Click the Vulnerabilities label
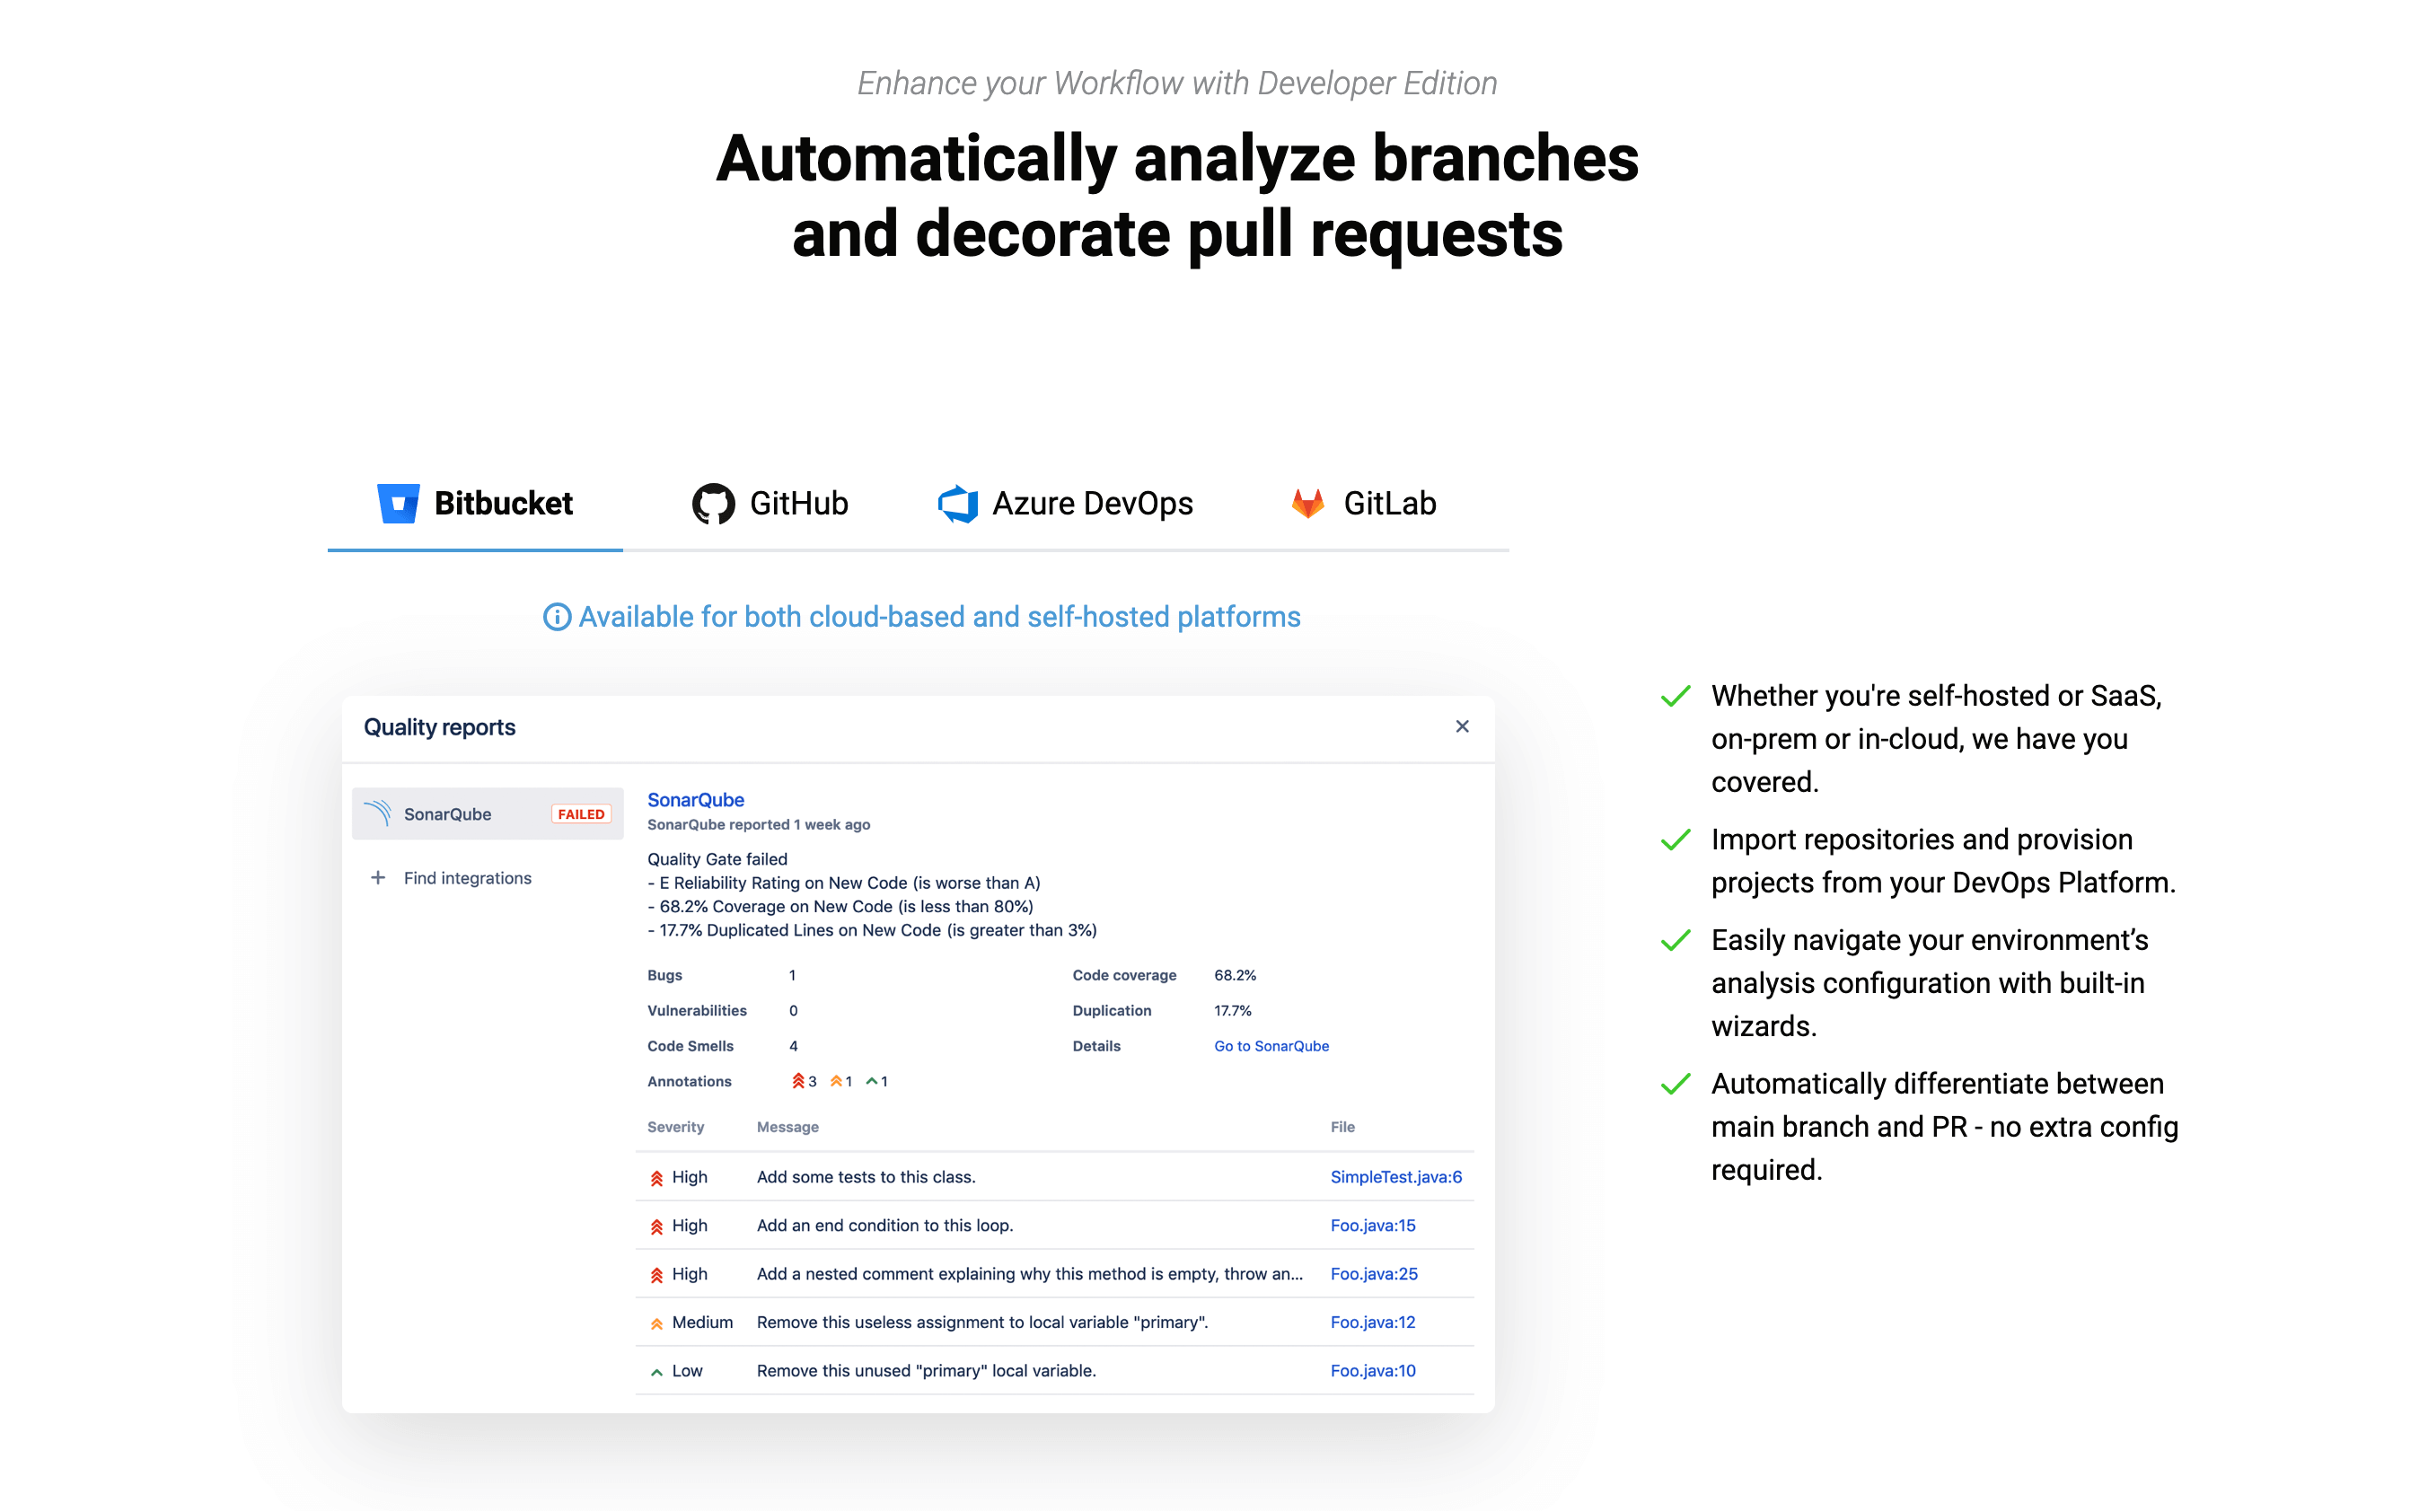Screen dimensions: 2428x1512 tap(696, 1011)
